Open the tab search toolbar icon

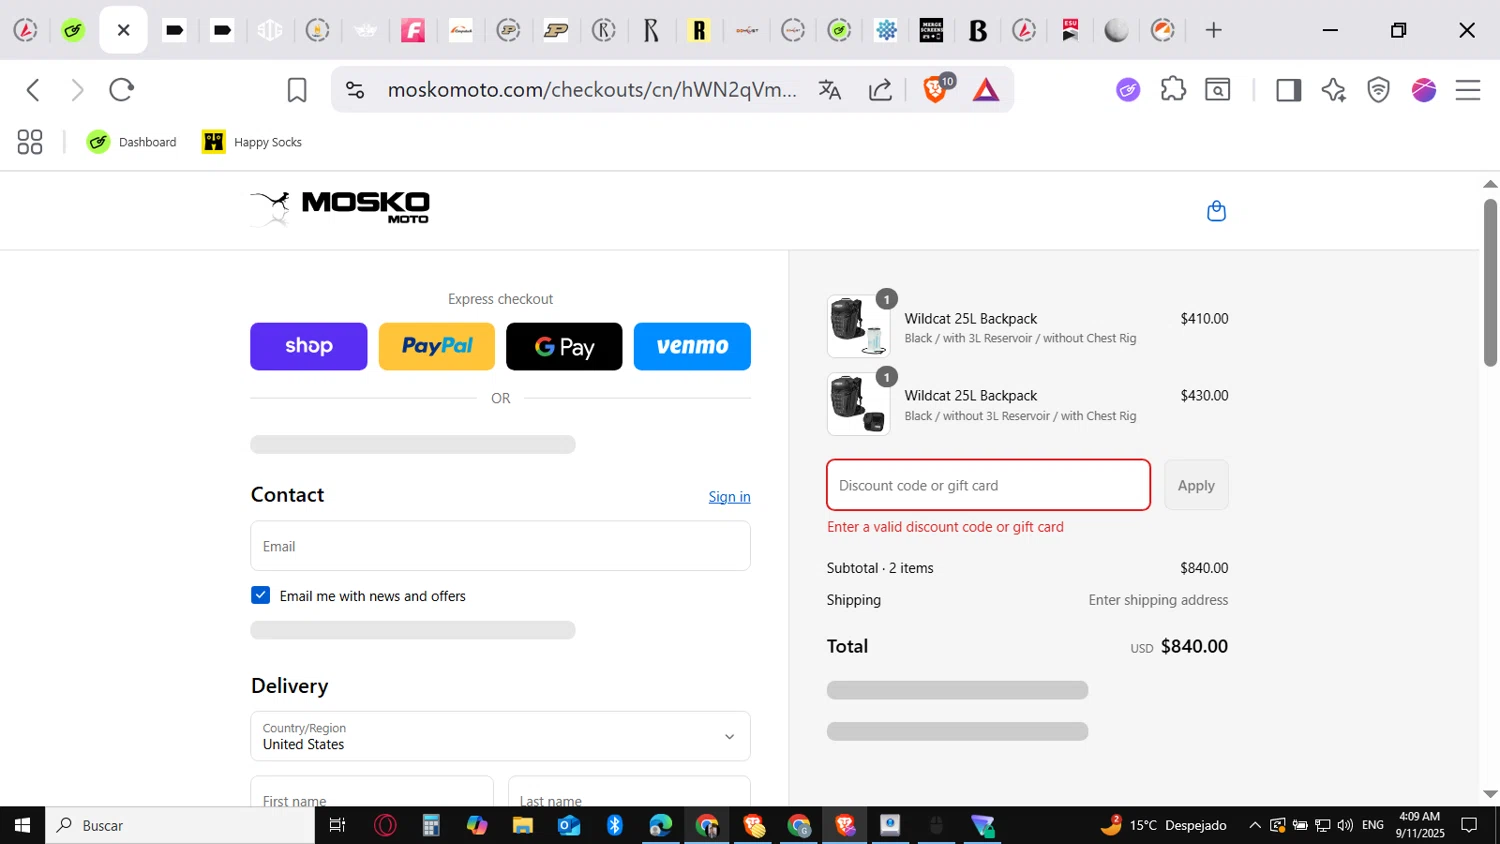coord(1217,90)
